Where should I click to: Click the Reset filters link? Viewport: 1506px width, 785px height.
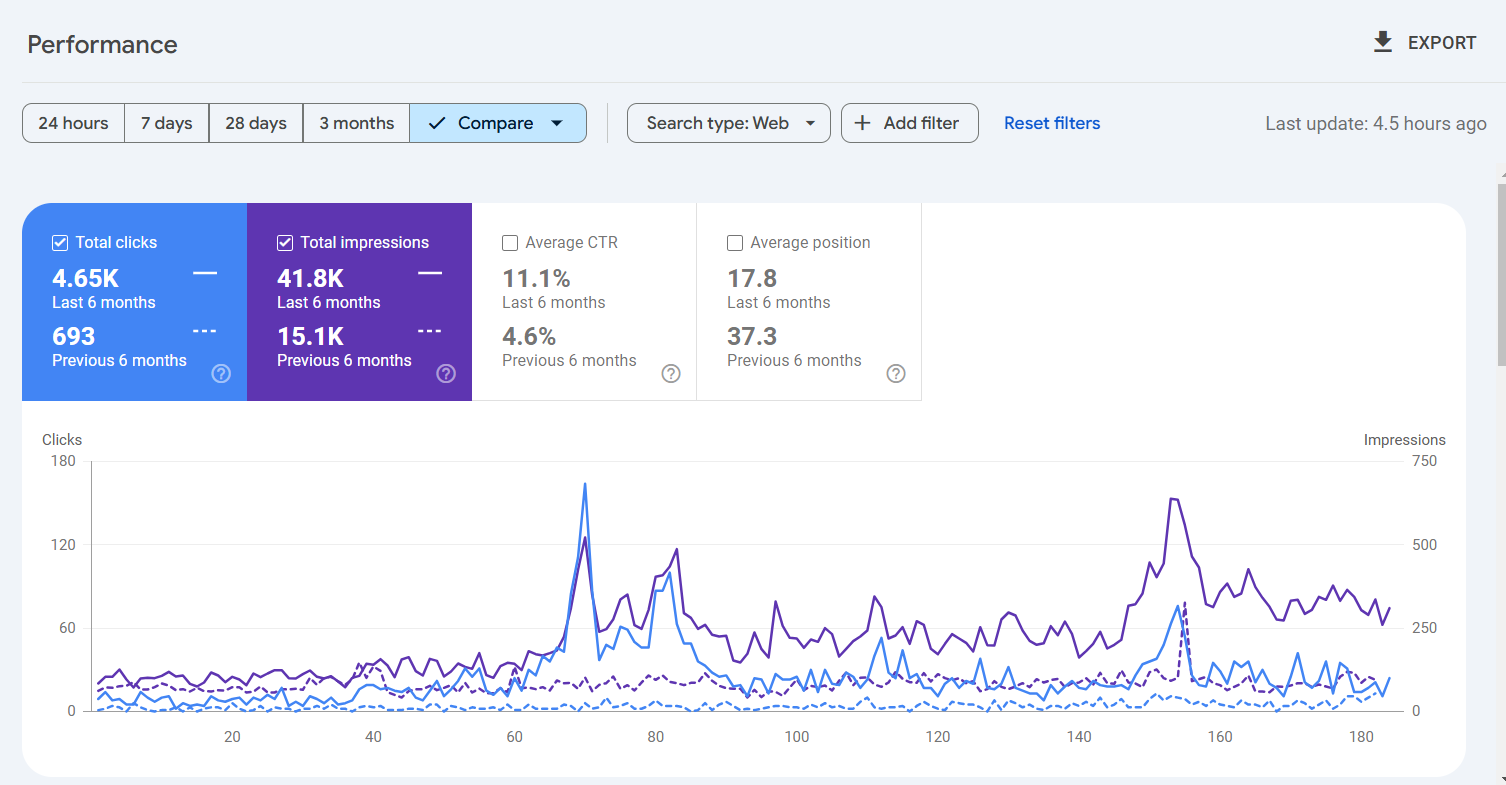pyautogui.click(x=1052, y=123)
